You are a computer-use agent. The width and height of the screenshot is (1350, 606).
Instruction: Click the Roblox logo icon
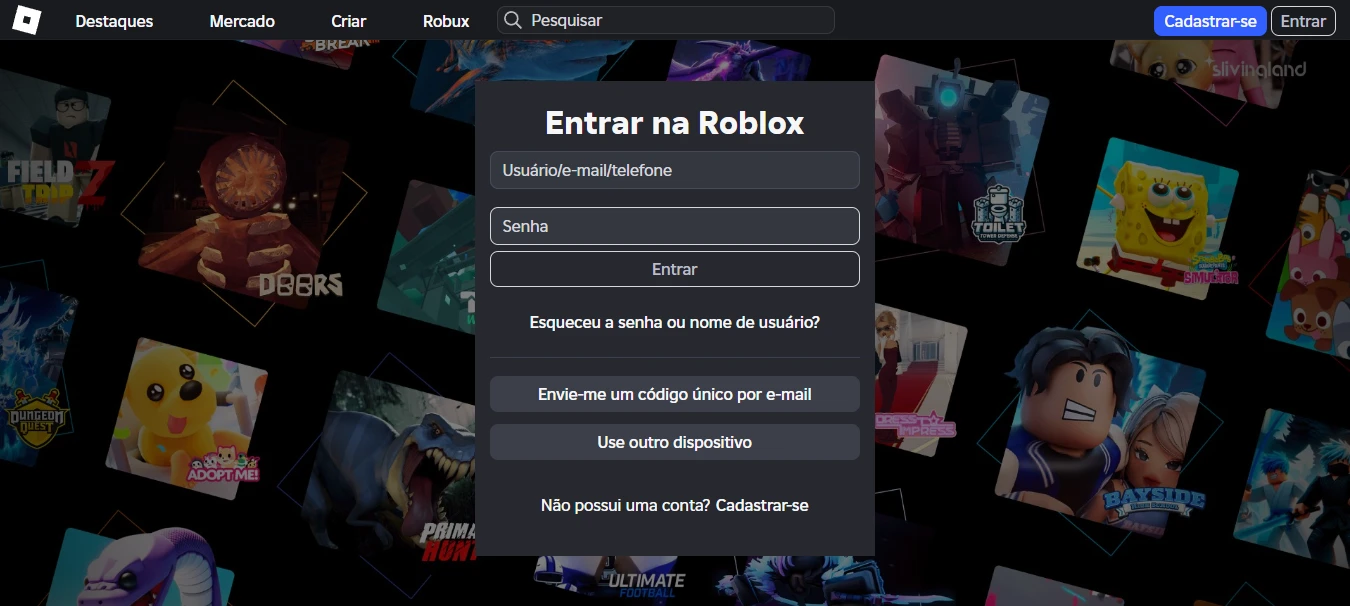point(26,20)
